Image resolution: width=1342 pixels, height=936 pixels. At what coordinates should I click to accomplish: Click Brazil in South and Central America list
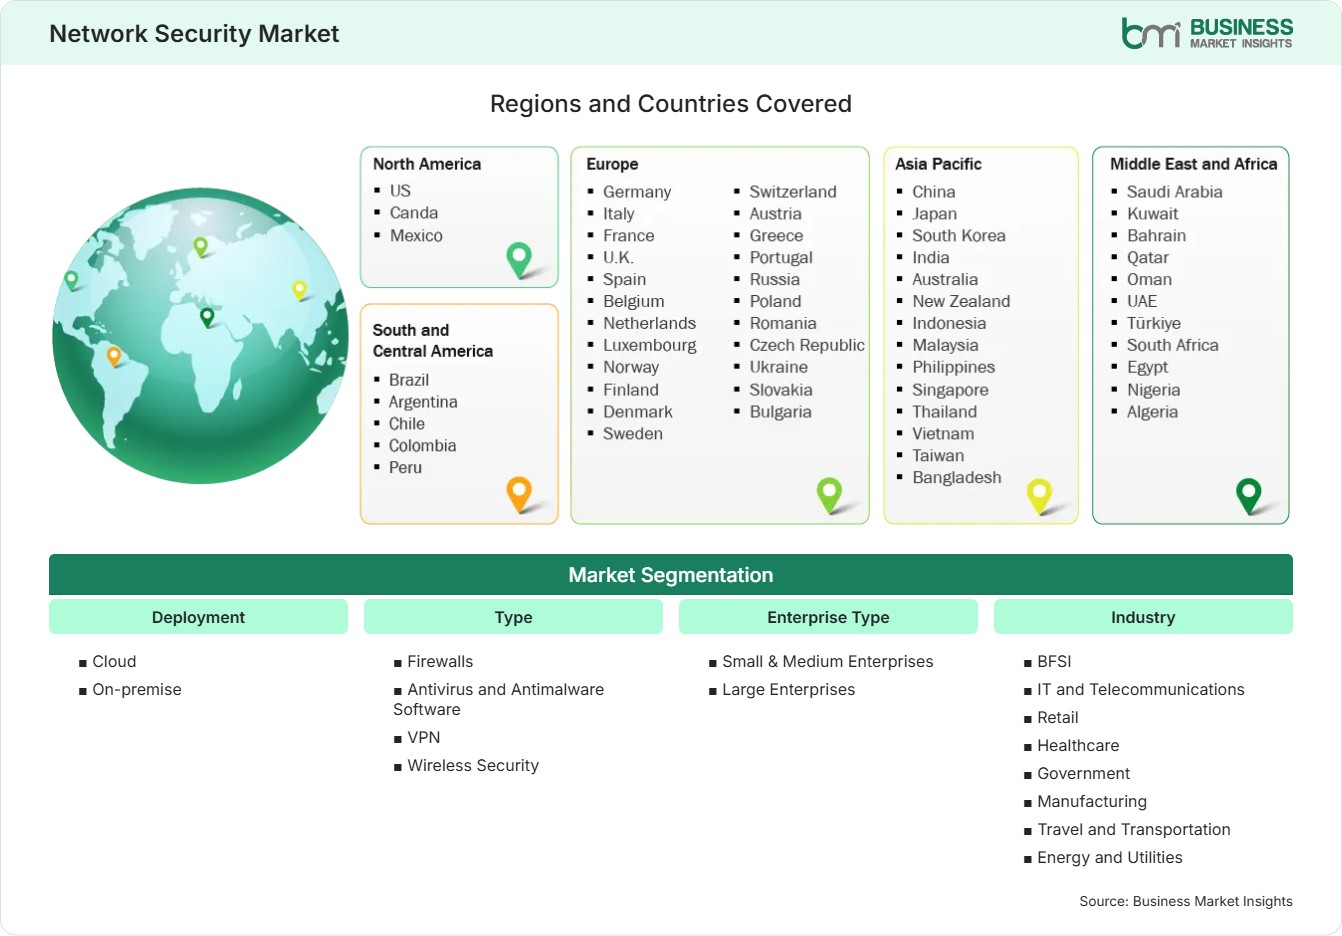(409, 380)
